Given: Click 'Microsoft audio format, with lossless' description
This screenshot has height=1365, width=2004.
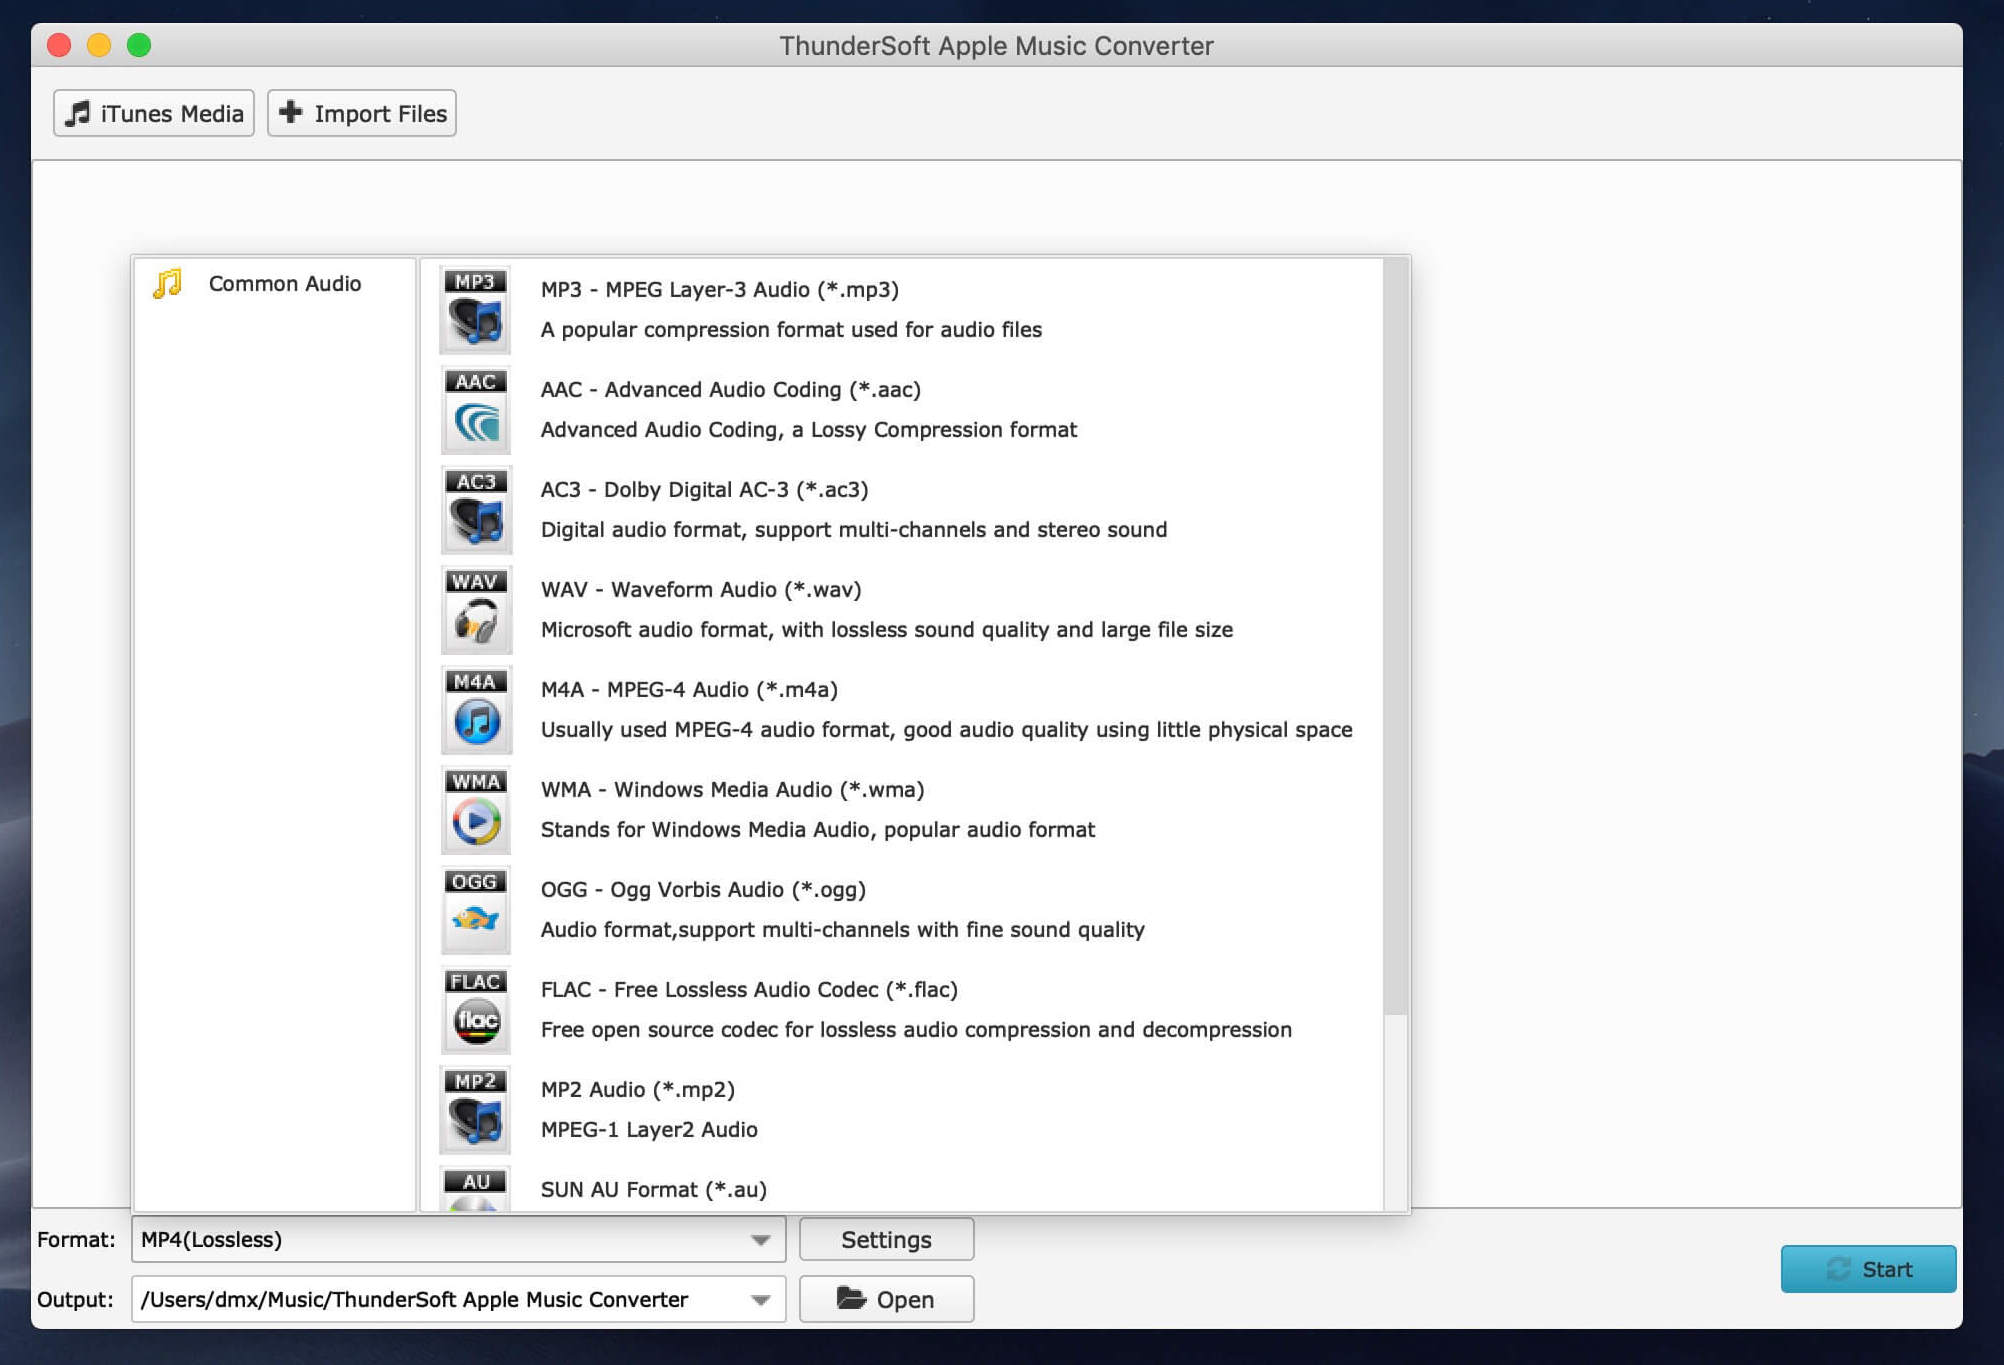Looking at the screenshot, I should 887,629.
